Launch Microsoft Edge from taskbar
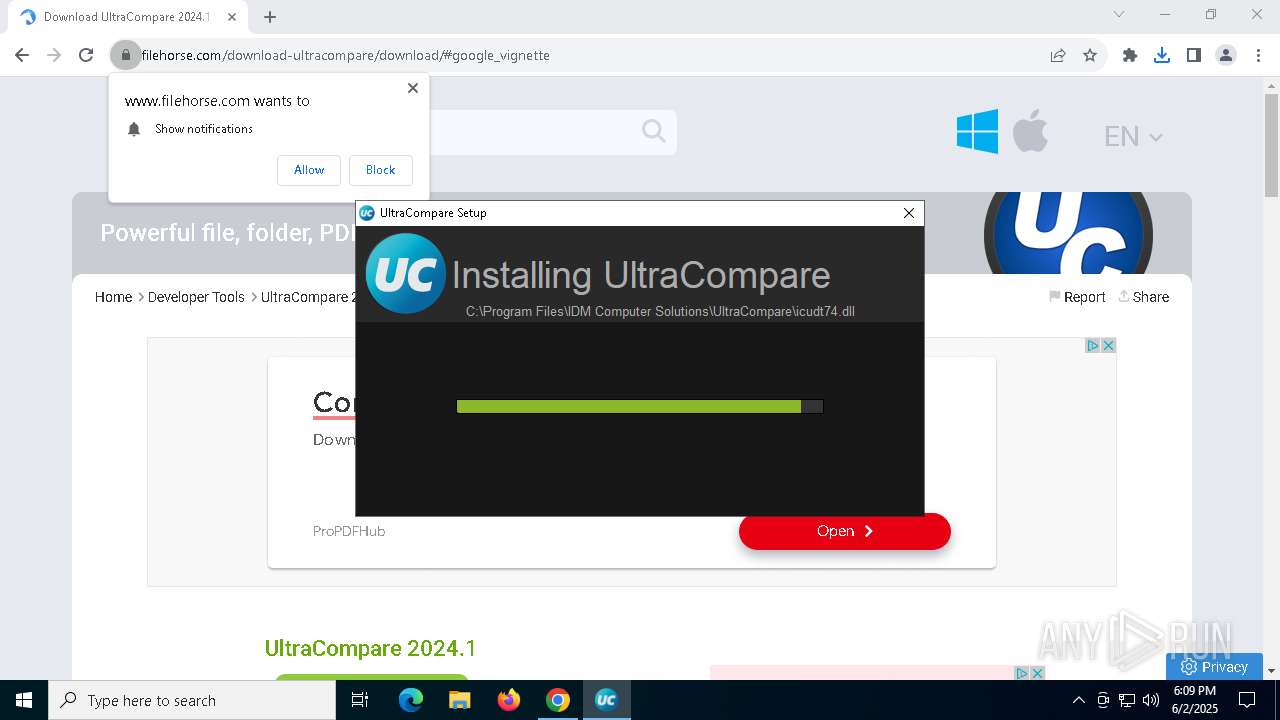This screenshot has width=1280, height=720. point(411,700)
